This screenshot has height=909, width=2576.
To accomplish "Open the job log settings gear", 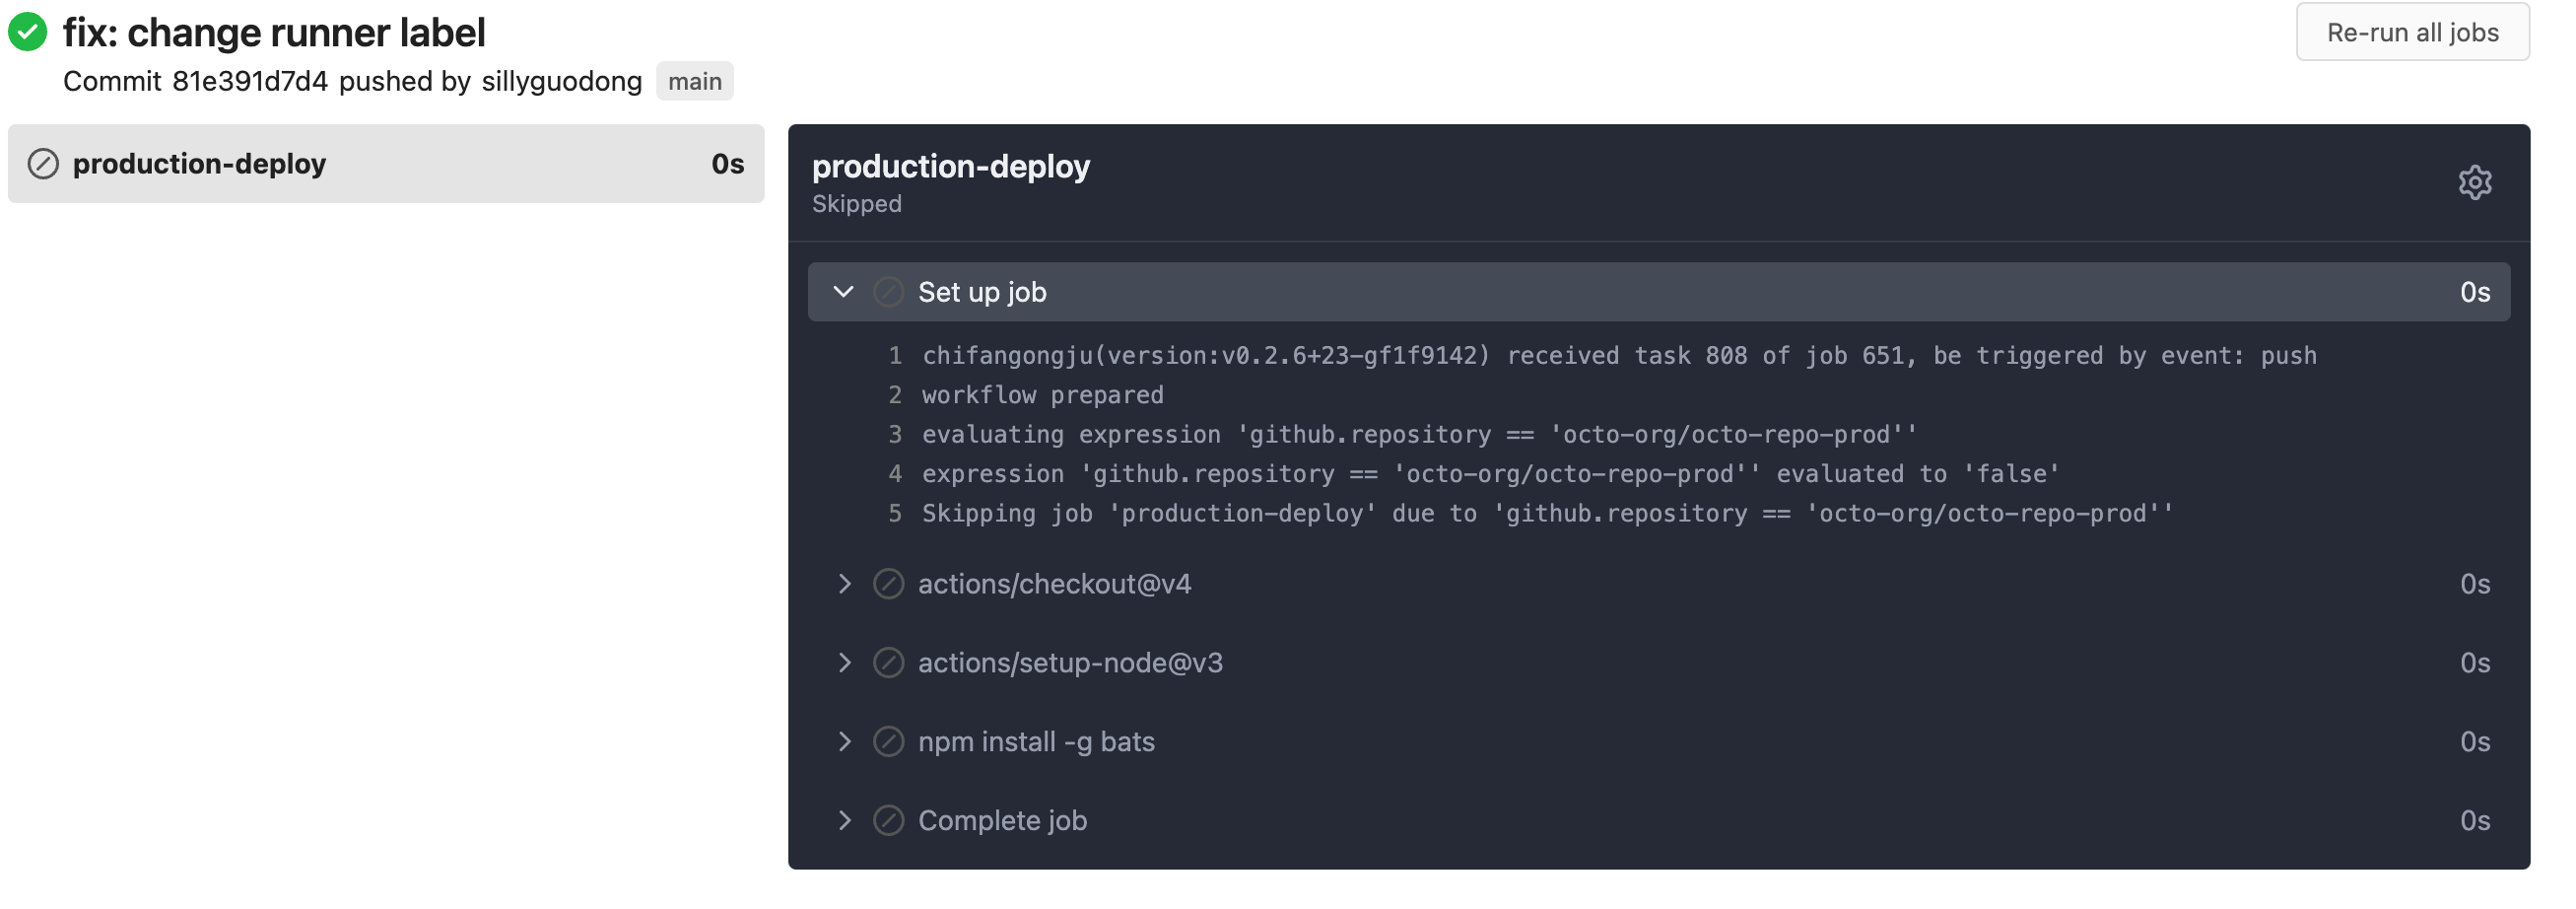I will coord(2474,183).
